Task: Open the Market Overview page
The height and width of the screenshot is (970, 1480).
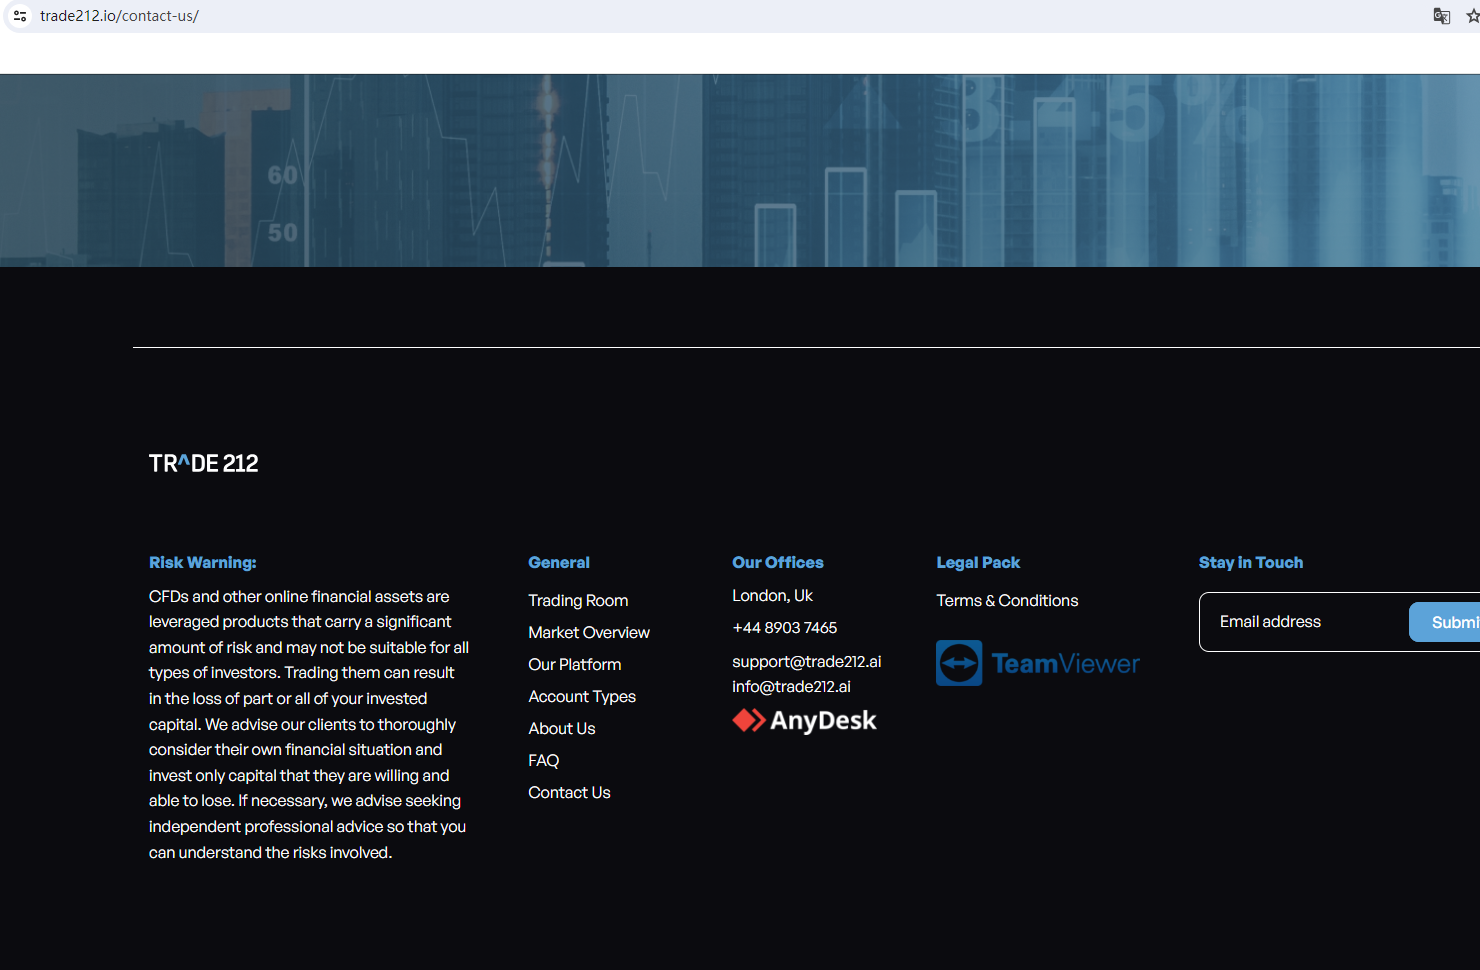Action: click(x=588, y=633)
